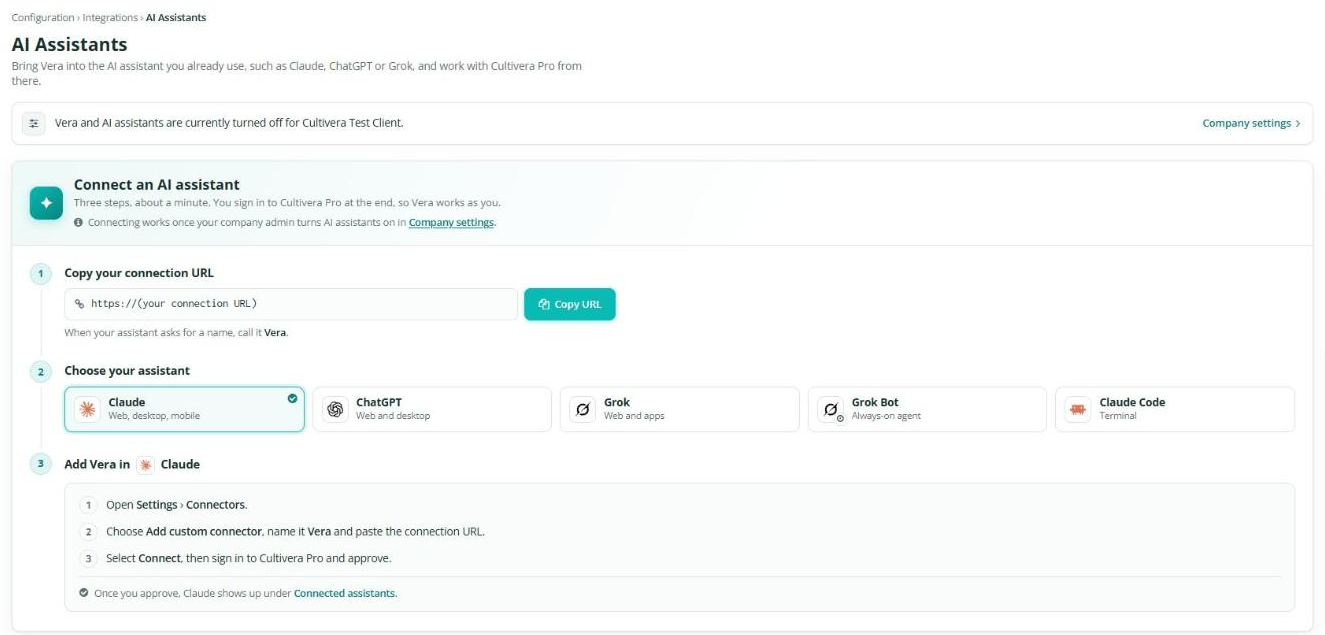Click the Connect an AI assistant heading

157,184
